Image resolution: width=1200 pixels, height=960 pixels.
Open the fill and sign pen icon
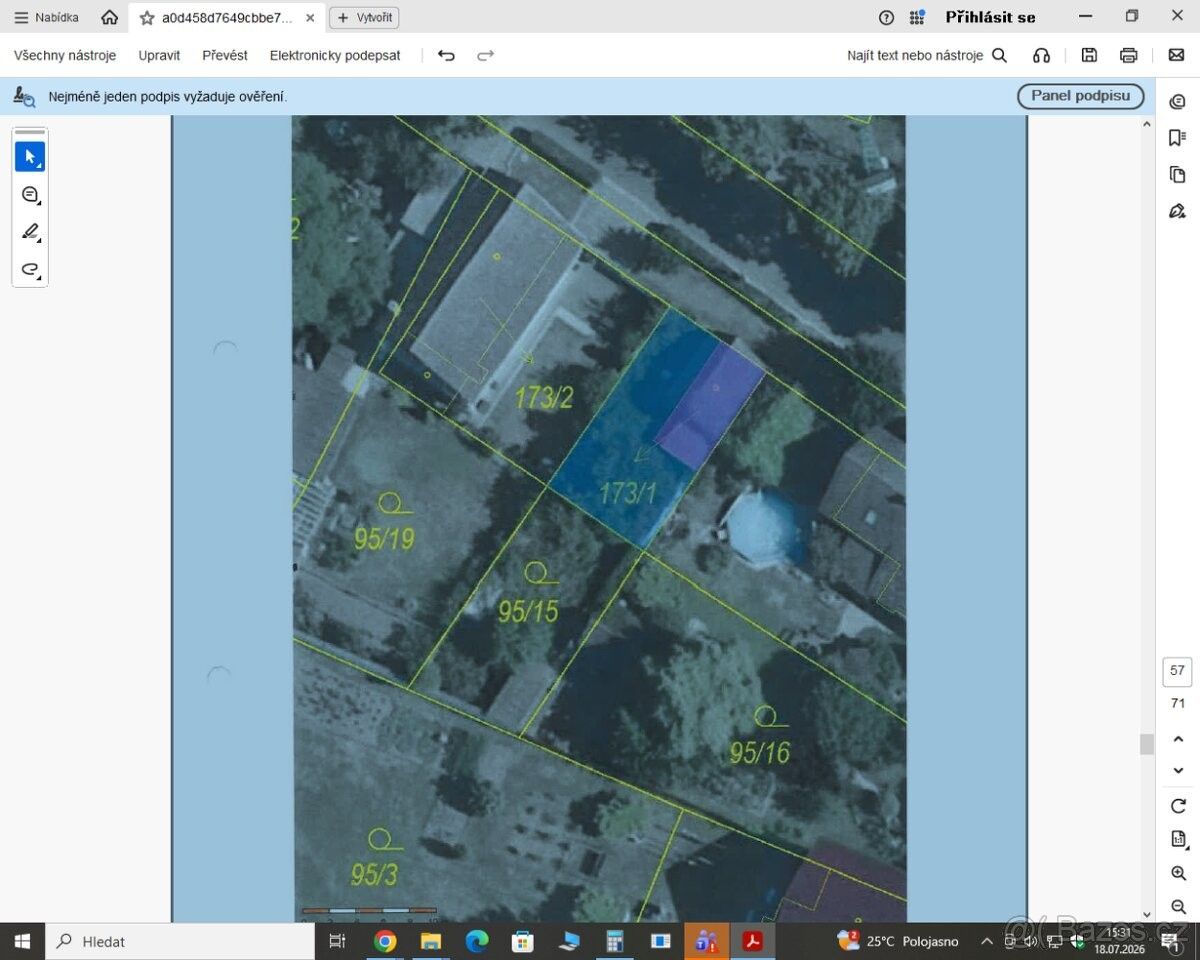tap(1178, 211)
